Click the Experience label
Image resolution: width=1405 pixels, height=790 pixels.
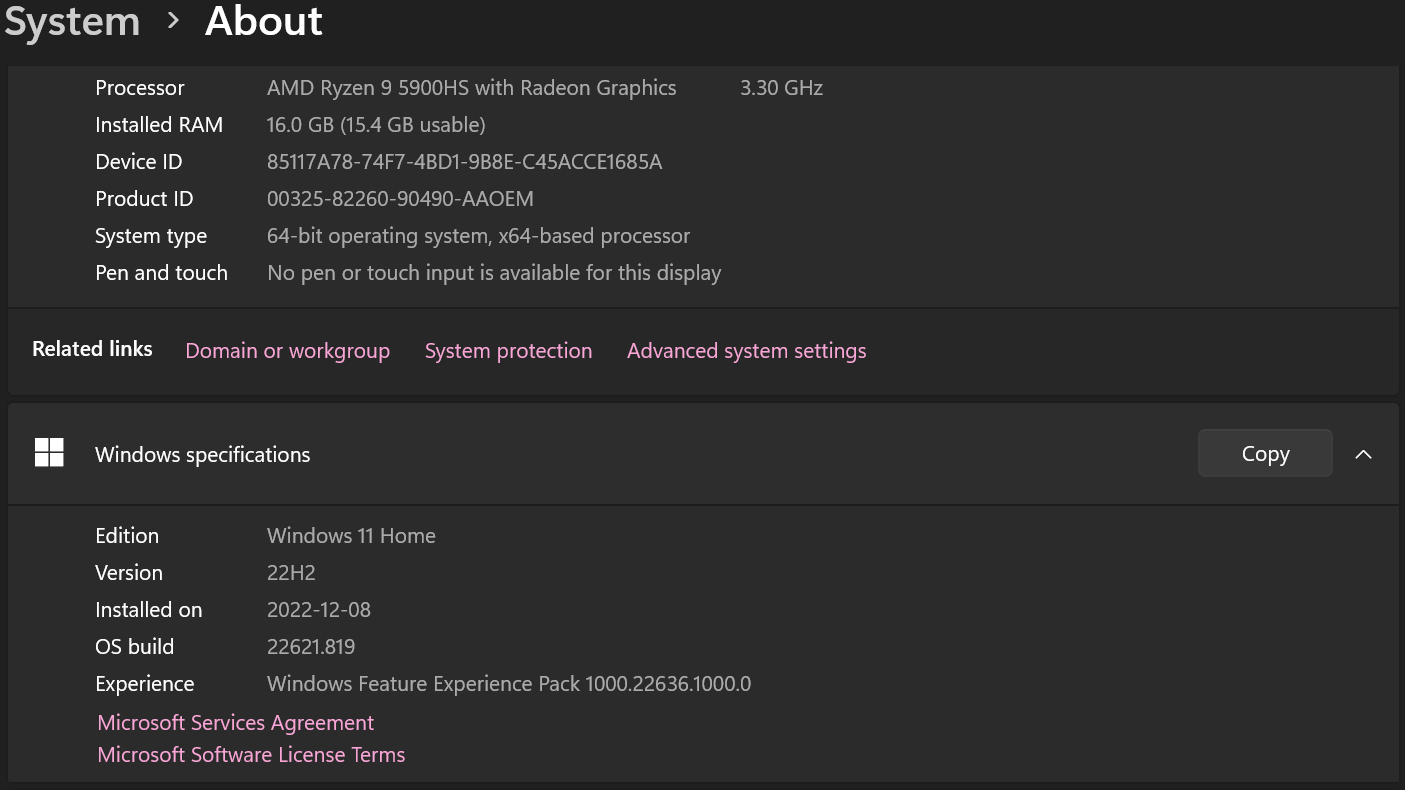click(145, 684)
